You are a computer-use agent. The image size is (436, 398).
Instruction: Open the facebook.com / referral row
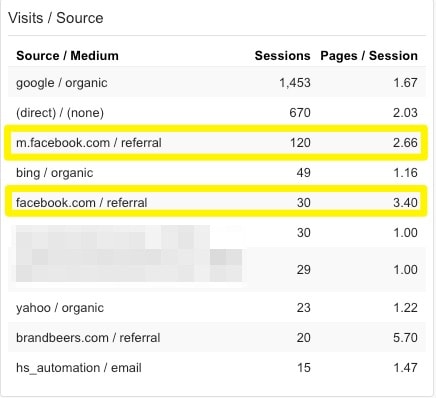(x=217, y=203)
